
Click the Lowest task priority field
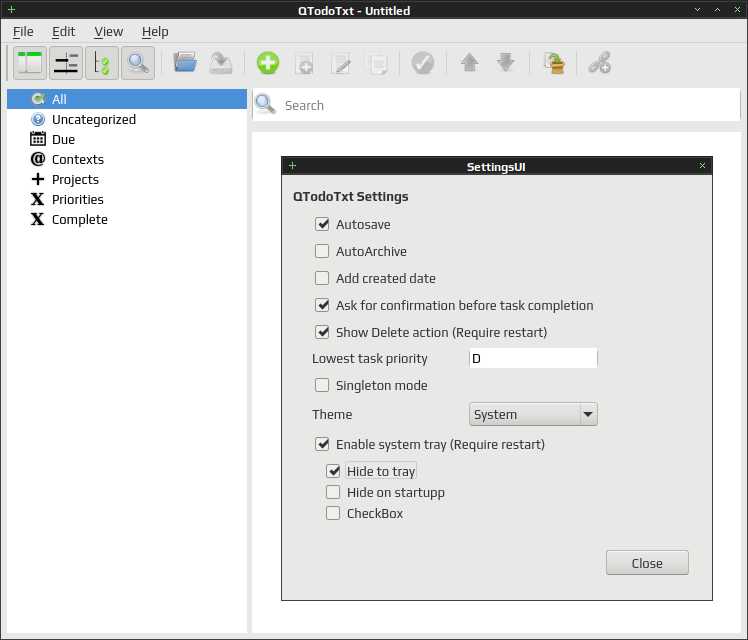coord(533,358)
